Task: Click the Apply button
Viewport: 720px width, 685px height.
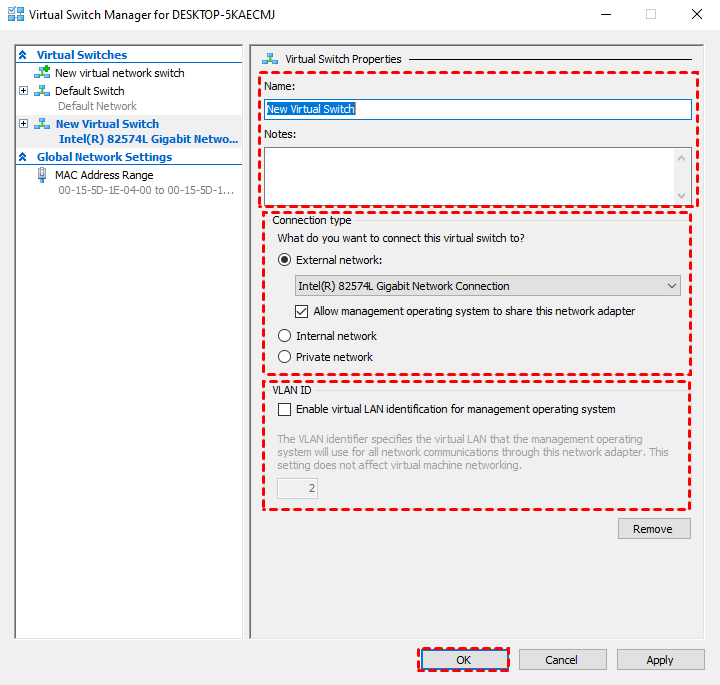Action: coord(660,660)
